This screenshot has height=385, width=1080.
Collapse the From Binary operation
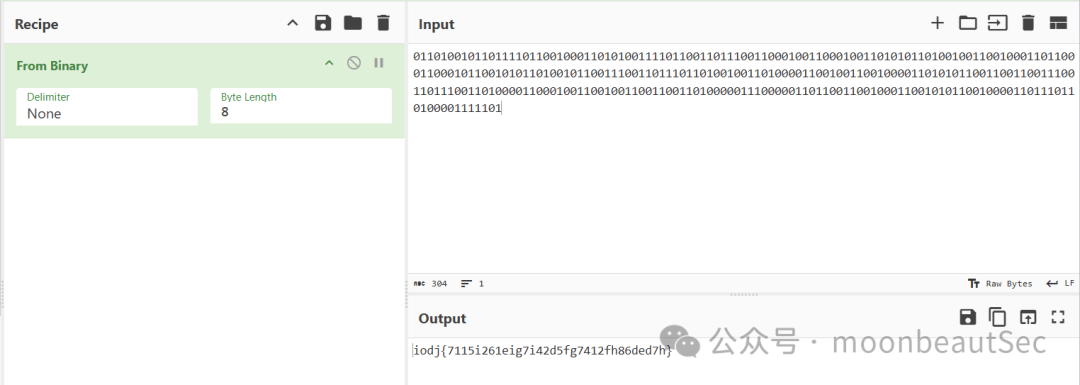click(329, 63)
